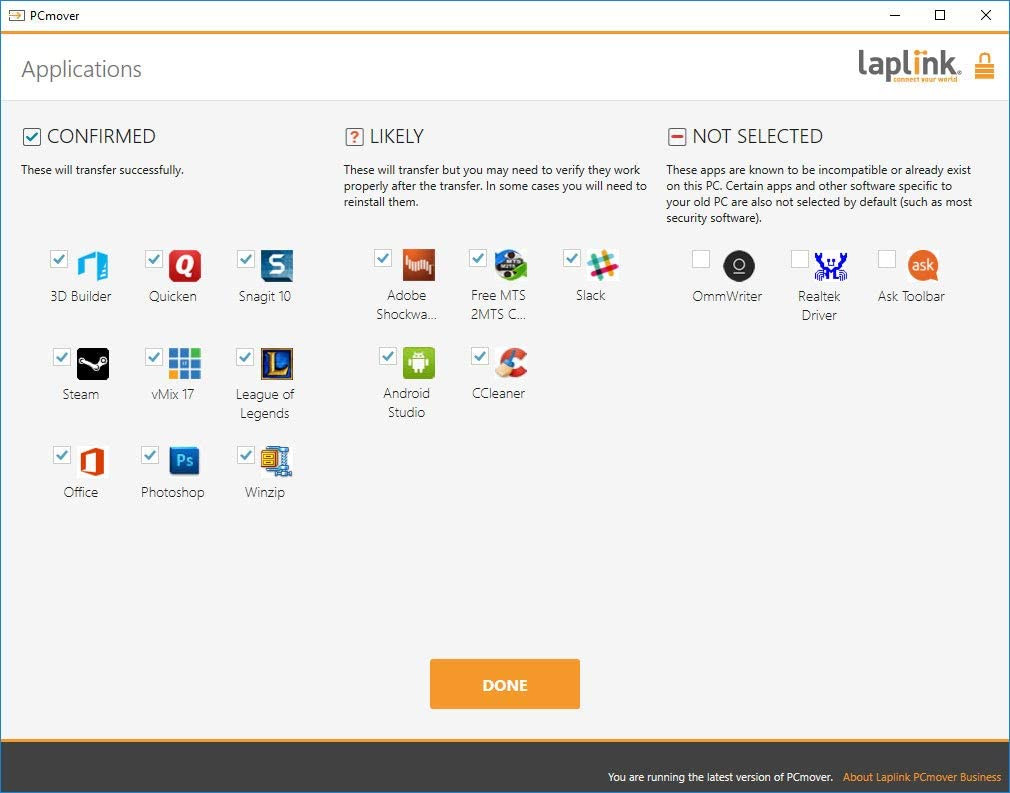This screenshot has width=1010, height=793.
Task: Click the Steam app icon
Action: 92,364
